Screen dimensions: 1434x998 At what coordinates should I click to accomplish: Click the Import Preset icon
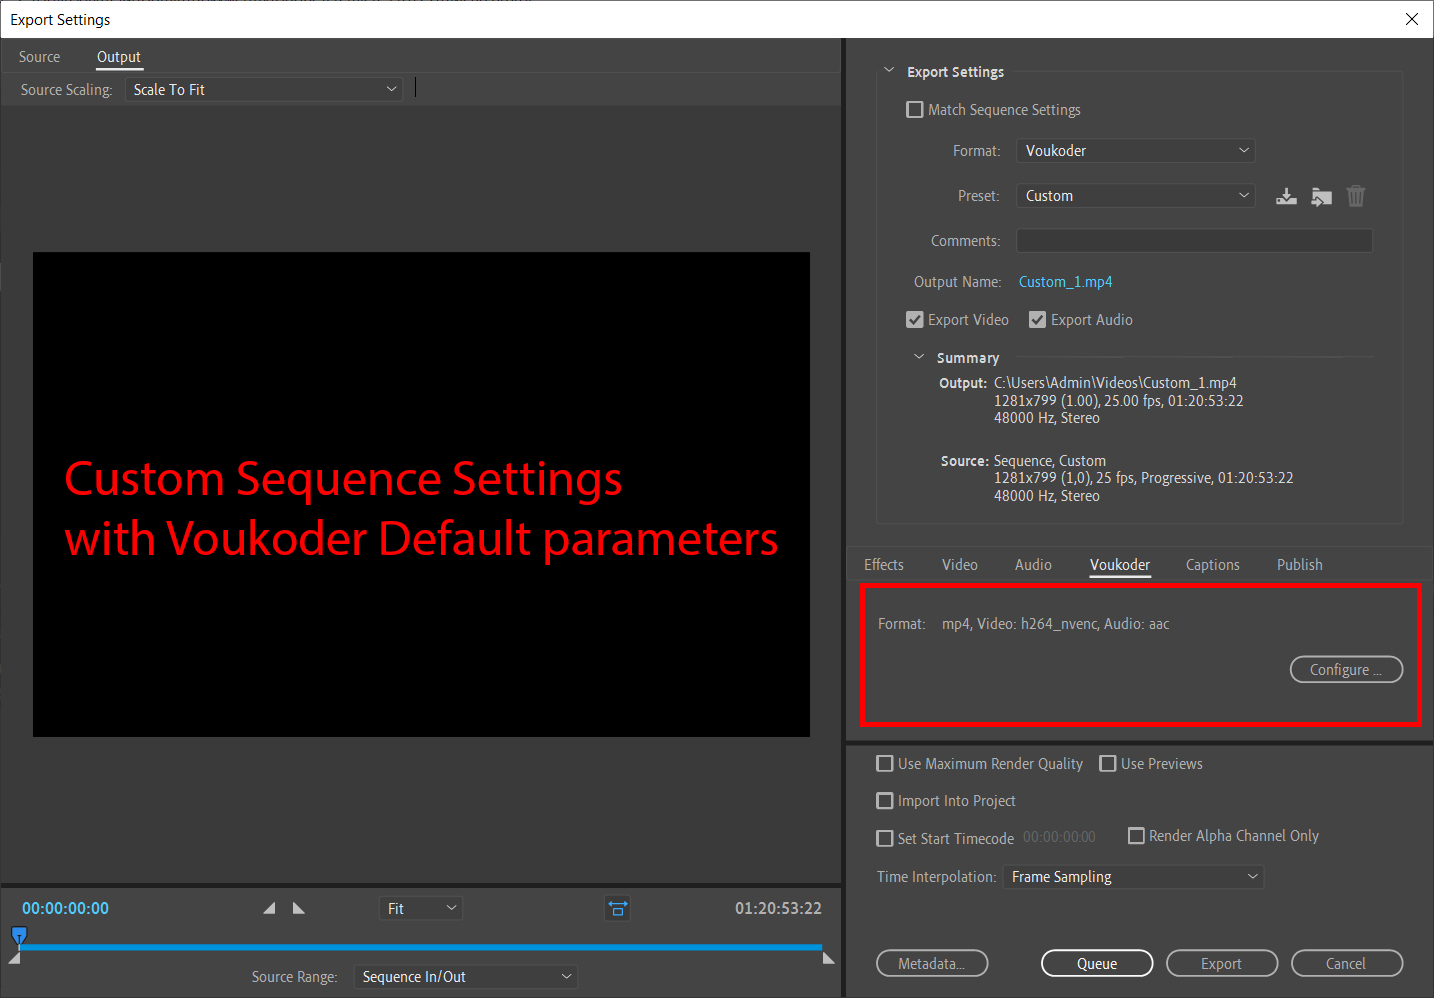point(1321,196)
